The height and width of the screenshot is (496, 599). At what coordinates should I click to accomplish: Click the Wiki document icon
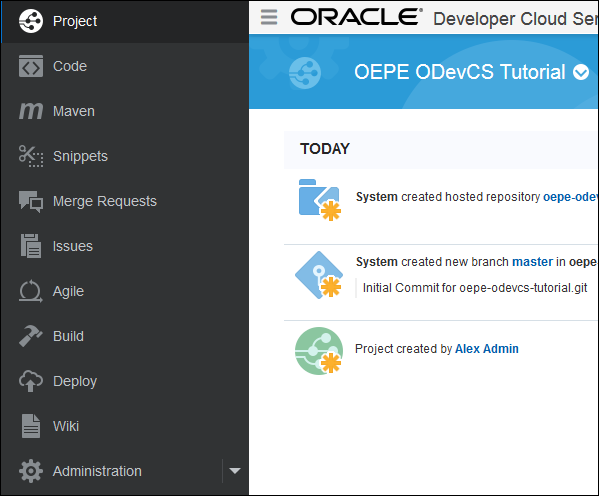[31, 426]
